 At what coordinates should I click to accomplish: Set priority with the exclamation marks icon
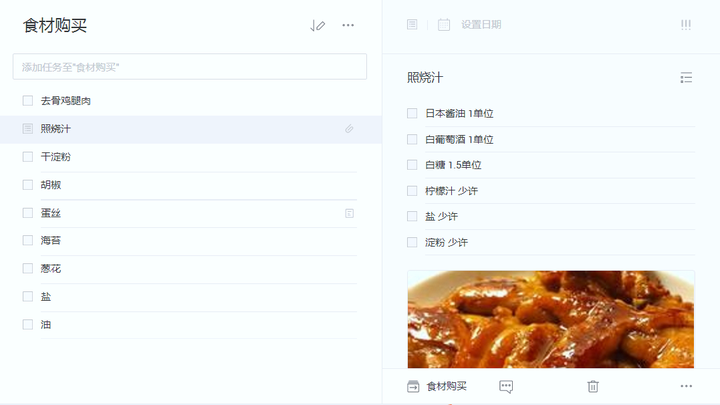click(x=686, y=25)
